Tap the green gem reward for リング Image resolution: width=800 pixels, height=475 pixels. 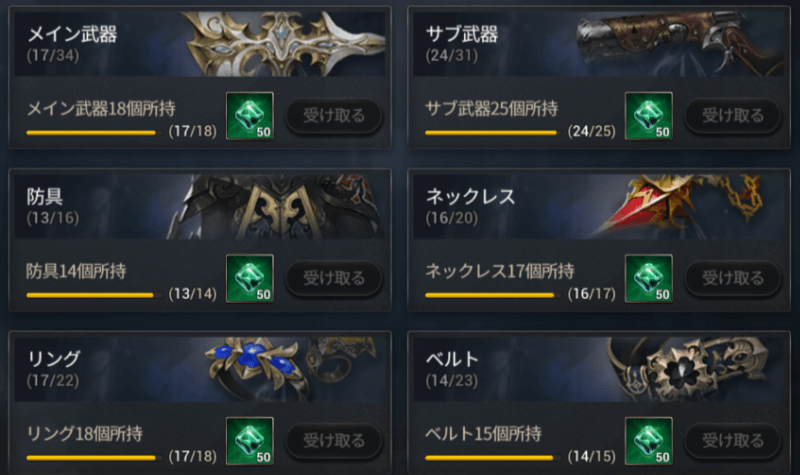coord(250,441)
